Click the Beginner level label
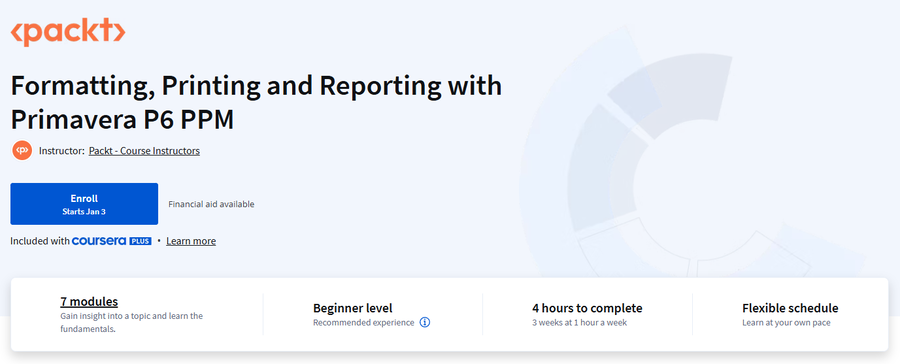The height and width of the screenshot is (364, 900). tap(353, 308)
